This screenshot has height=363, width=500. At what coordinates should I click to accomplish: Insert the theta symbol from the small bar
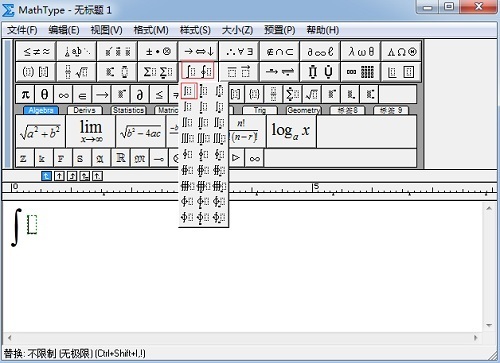(44, 95)
